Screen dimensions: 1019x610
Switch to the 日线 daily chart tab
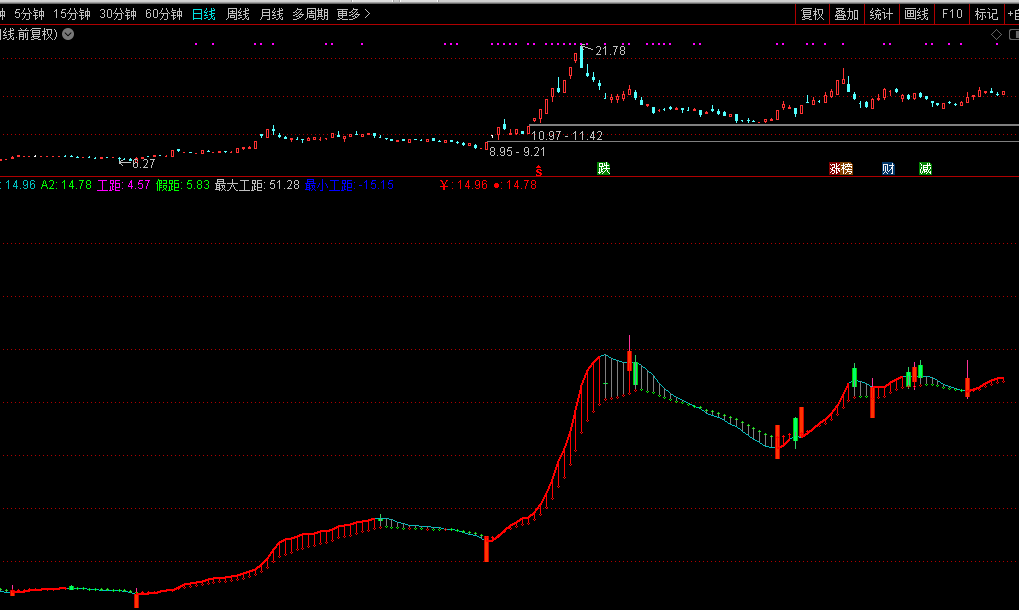203,14
